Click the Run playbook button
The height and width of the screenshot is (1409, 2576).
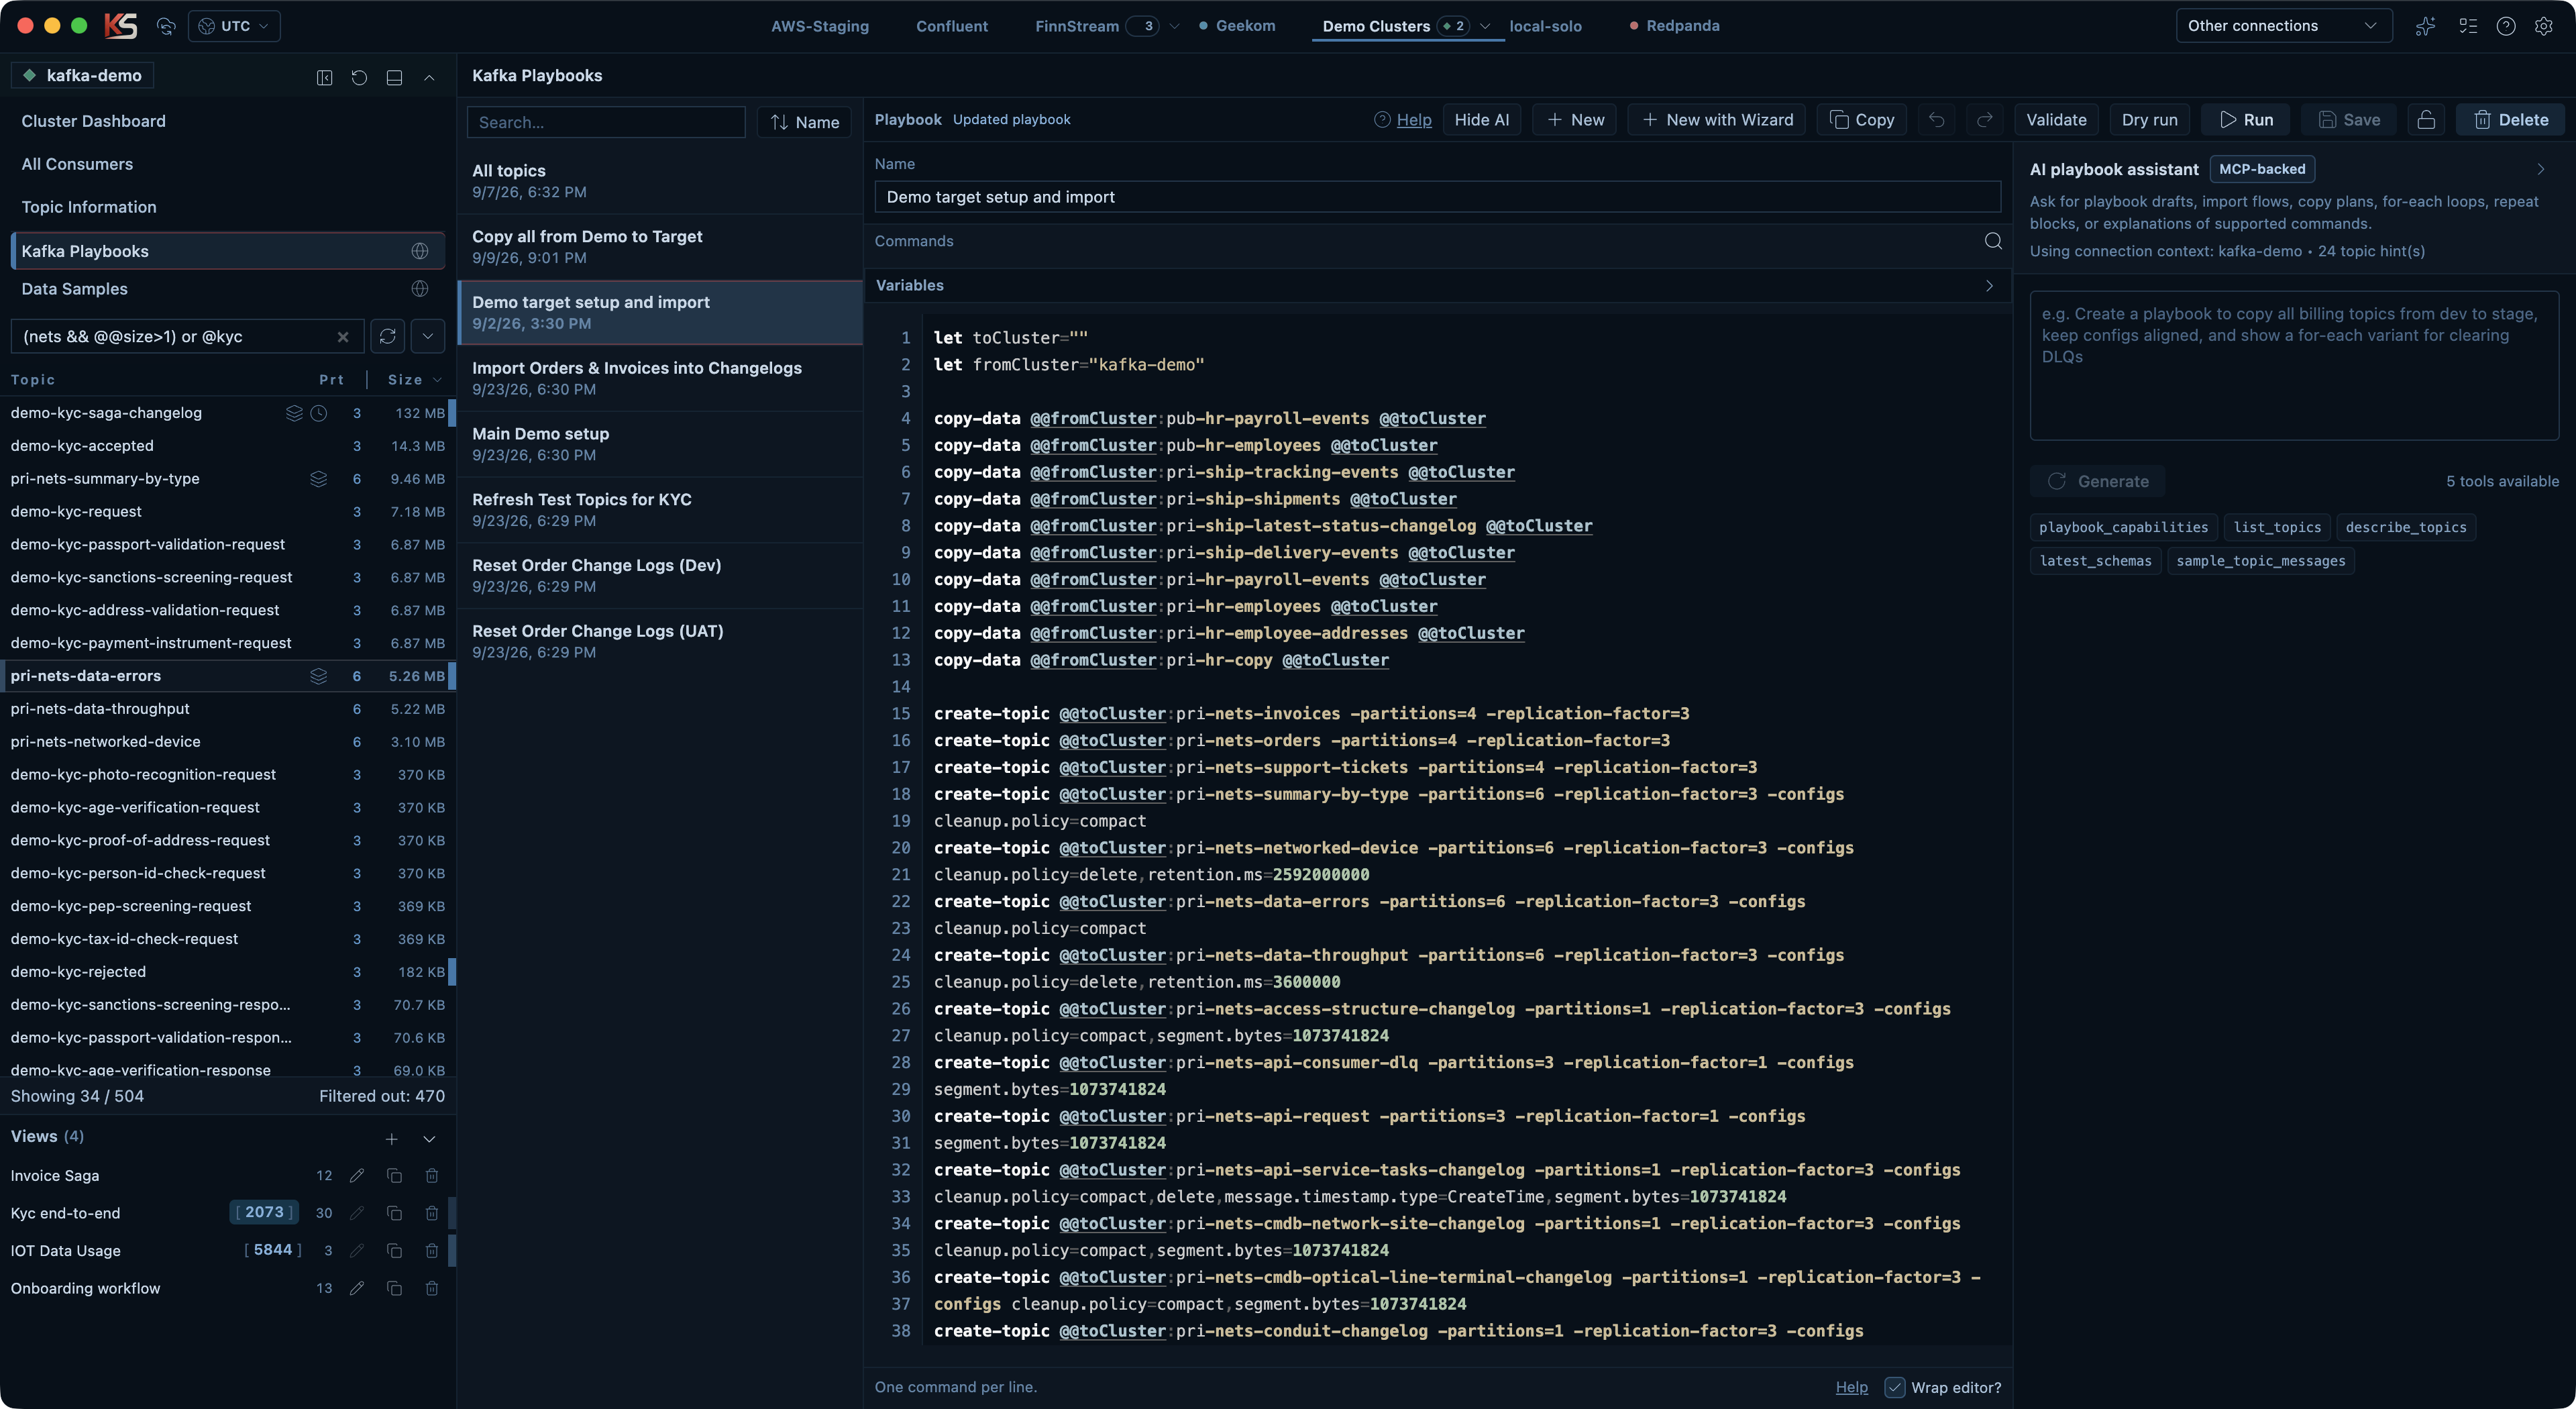pos(2246,120)
